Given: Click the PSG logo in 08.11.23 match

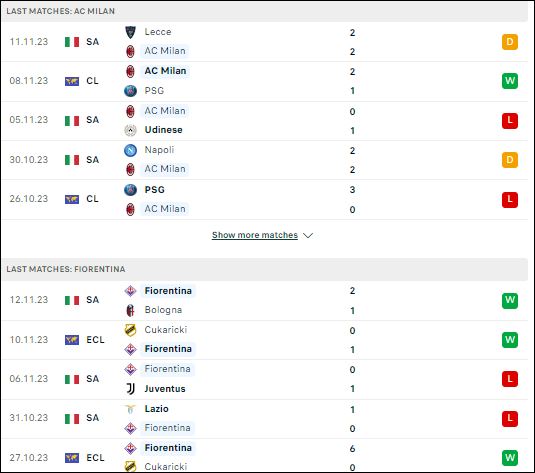Looking at the screenshot, I should 130,91.
